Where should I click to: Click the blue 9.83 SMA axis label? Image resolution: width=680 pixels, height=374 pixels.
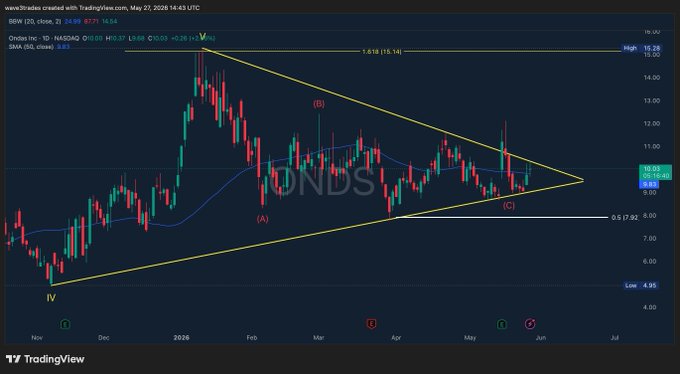[648, 184]
